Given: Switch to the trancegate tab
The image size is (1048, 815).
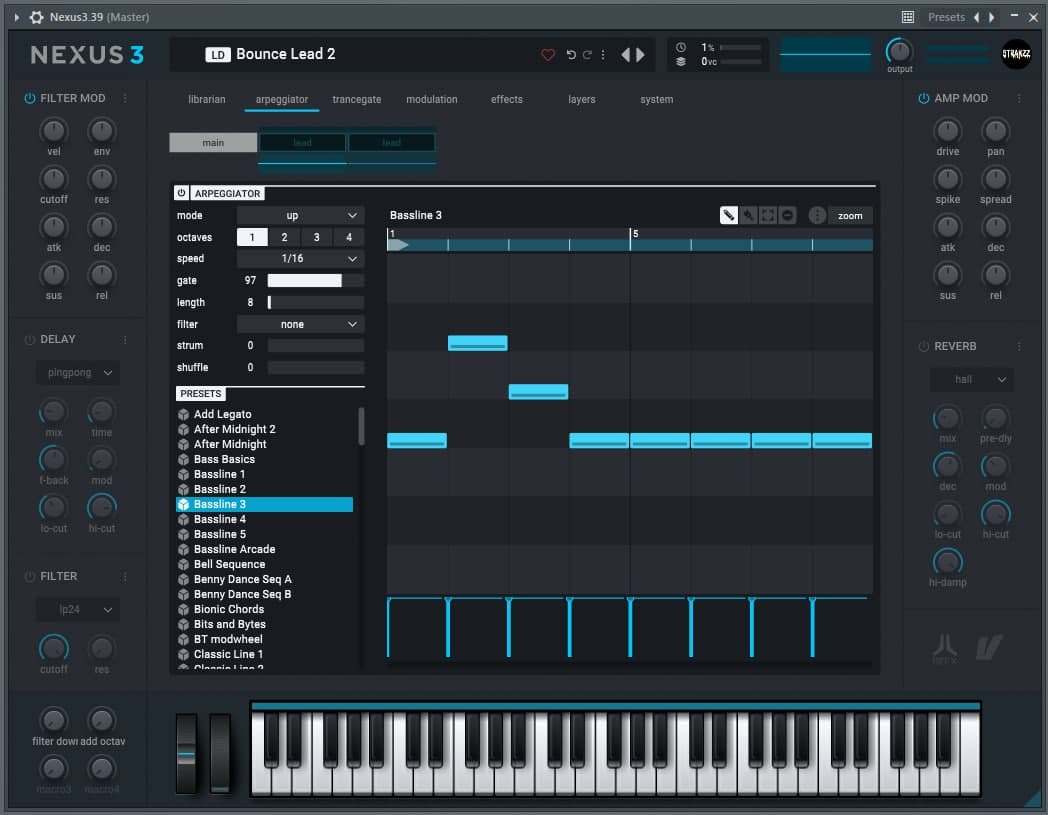Looking at the screenshot, I should (356, 100).
